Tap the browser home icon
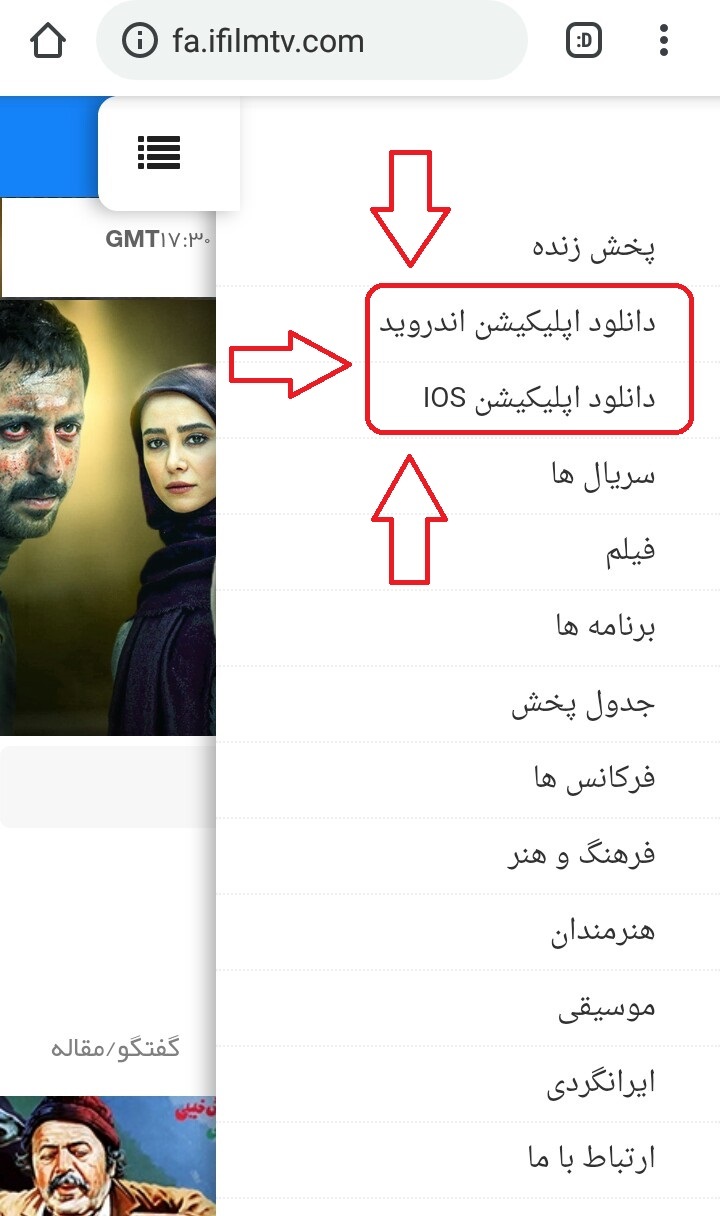Viewport: 720px width, 1216px height. point(47,41)
